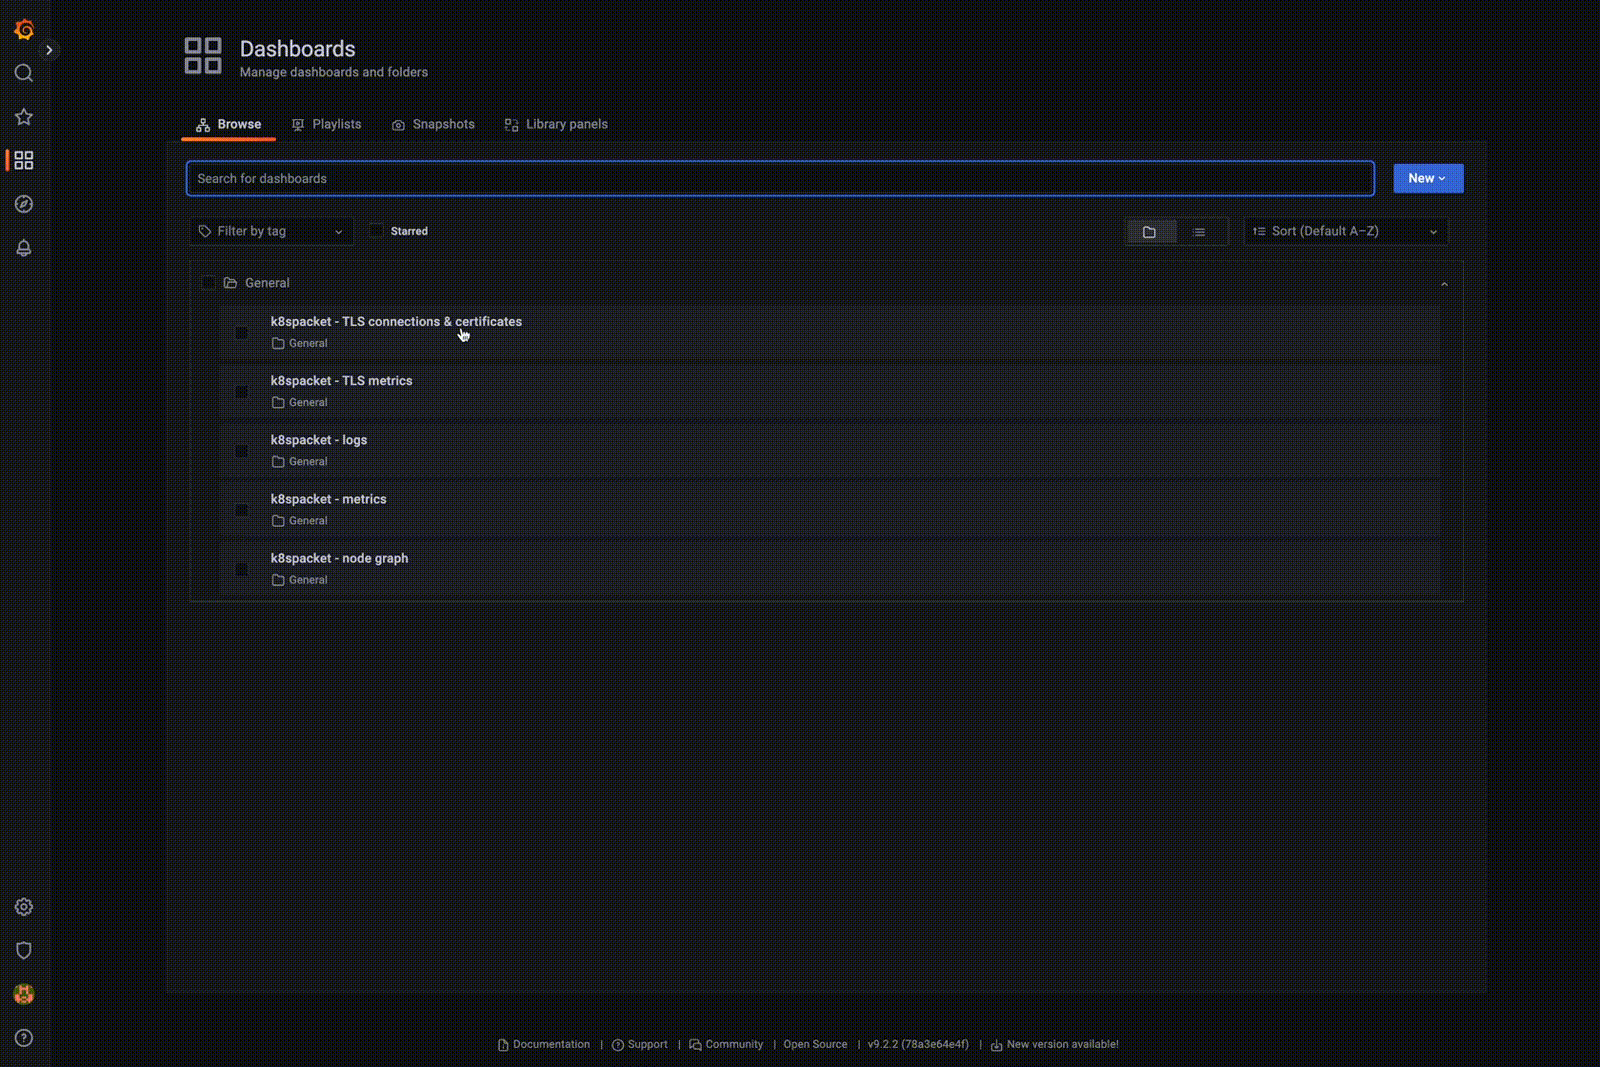Open the Support footer link
This screenshot has height=1067, width=1600.
click(640, 1044)
